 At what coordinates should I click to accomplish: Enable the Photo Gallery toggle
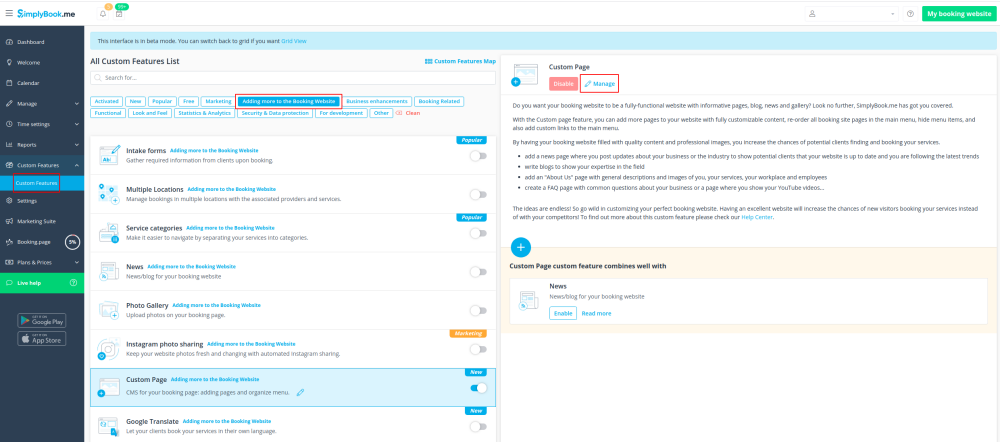click(478, 310)
